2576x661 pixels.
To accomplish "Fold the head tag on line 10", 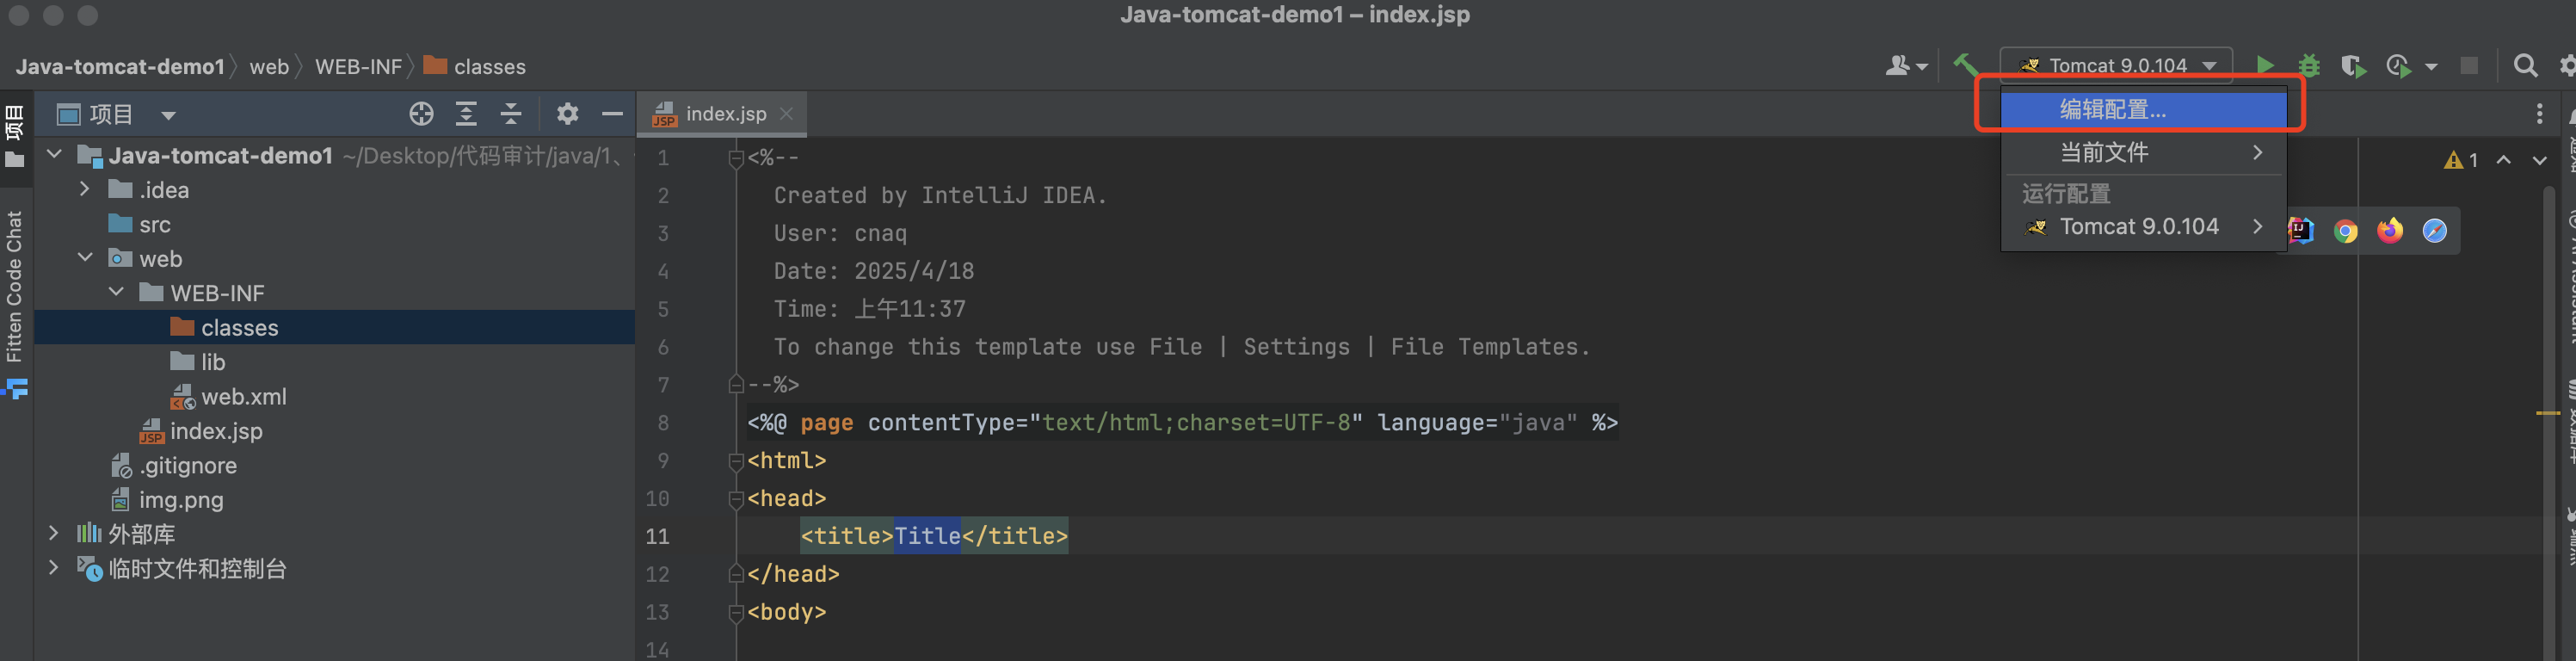I will [x=736, y=498].
